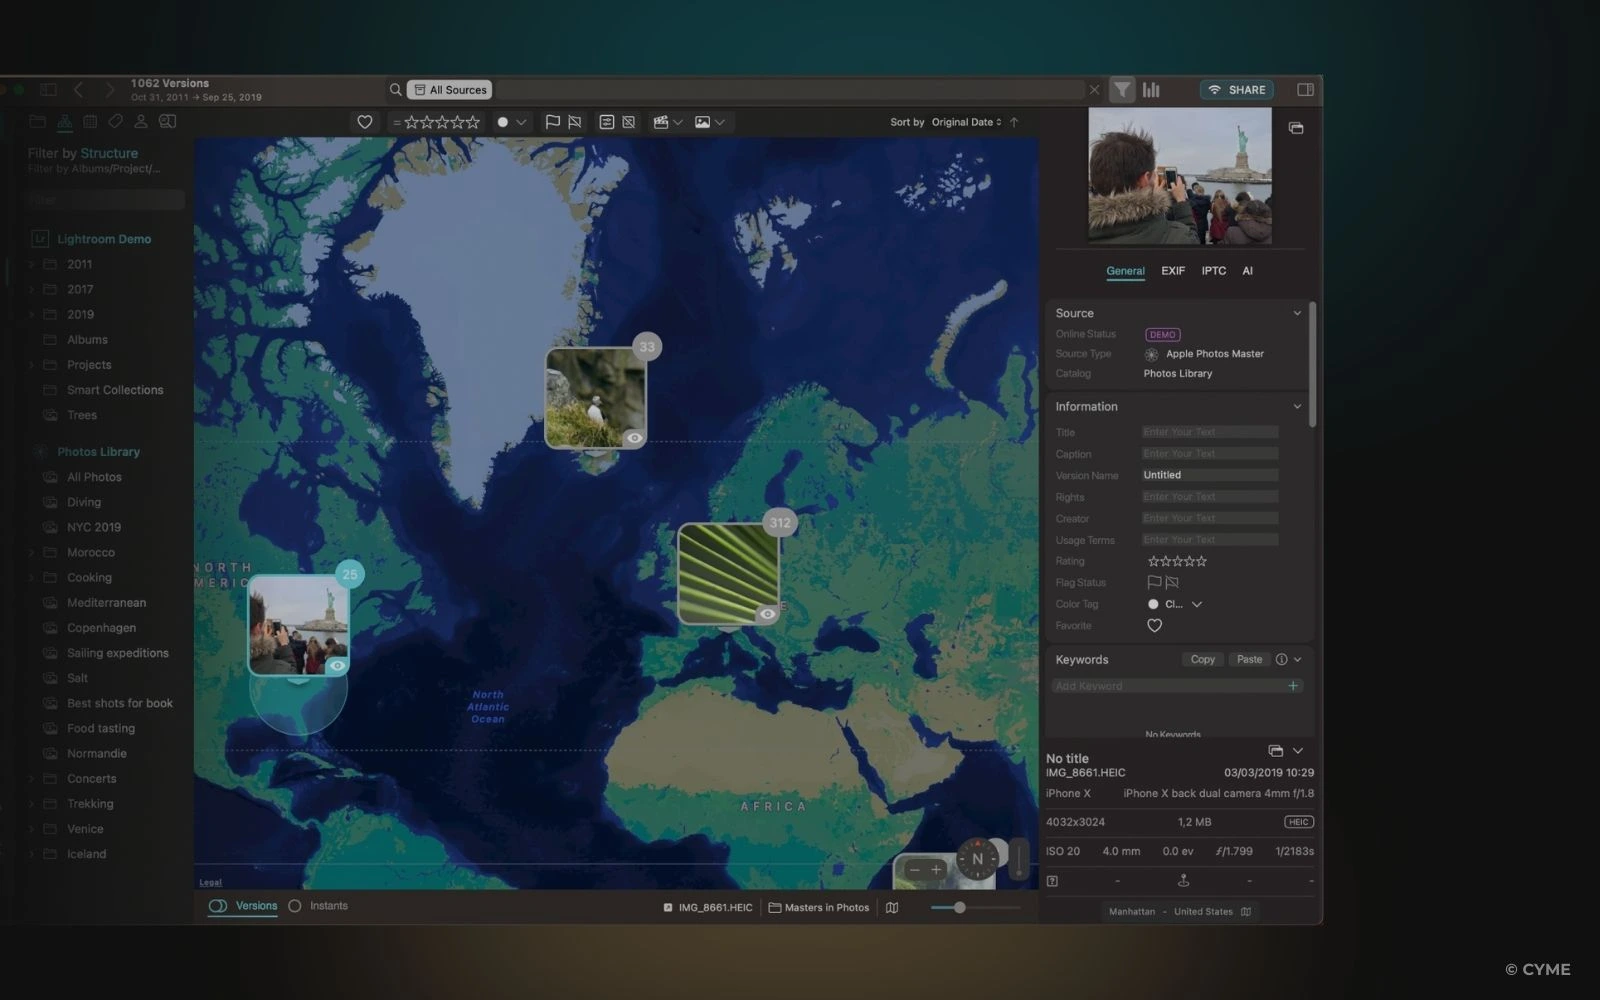Adjust the thumbnail size slider

[x=959, y=908]
